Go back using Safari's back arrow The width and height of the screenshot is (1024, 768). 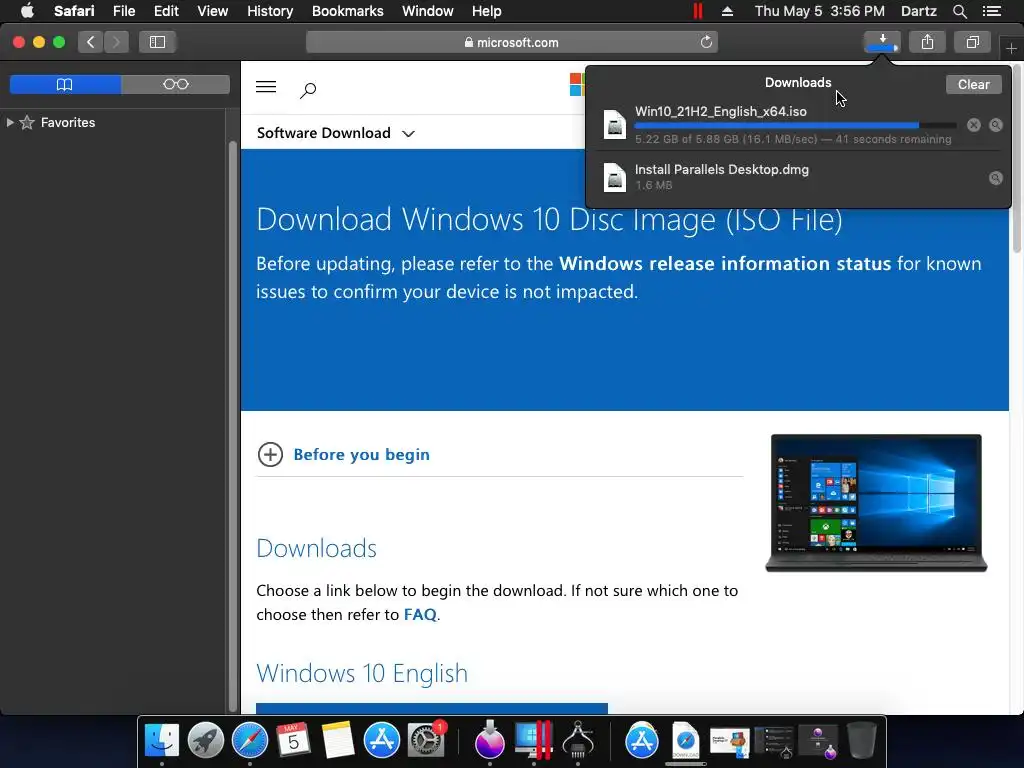[91, 42]
